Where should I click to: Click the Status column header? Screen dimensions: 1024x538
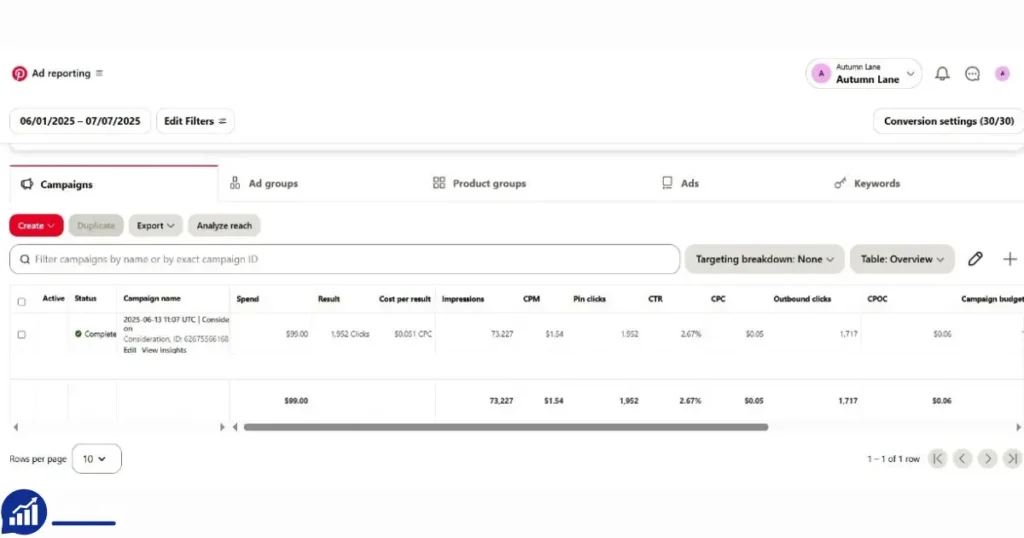click(86, 298)
